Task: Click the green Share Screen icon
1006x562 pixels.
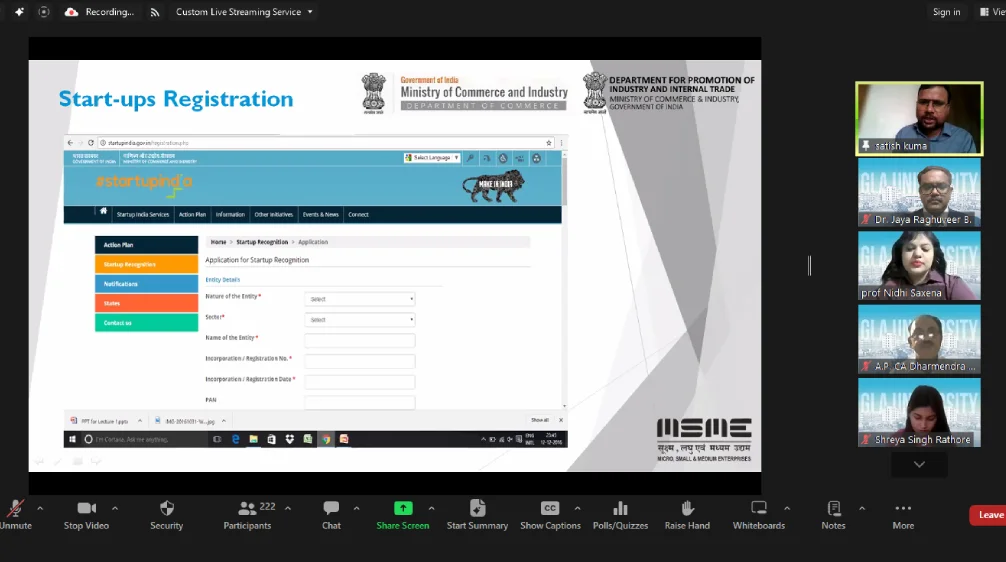Action: [403, 508]
